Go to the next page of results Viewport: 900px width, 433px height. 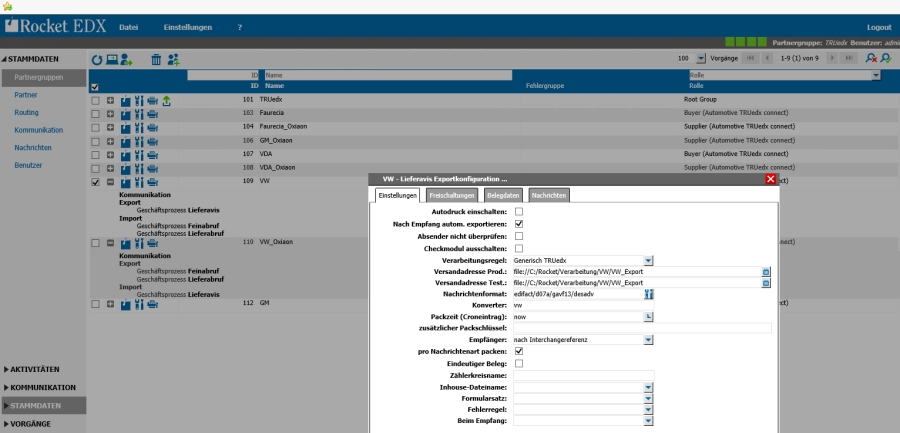[x=833, y=59]
